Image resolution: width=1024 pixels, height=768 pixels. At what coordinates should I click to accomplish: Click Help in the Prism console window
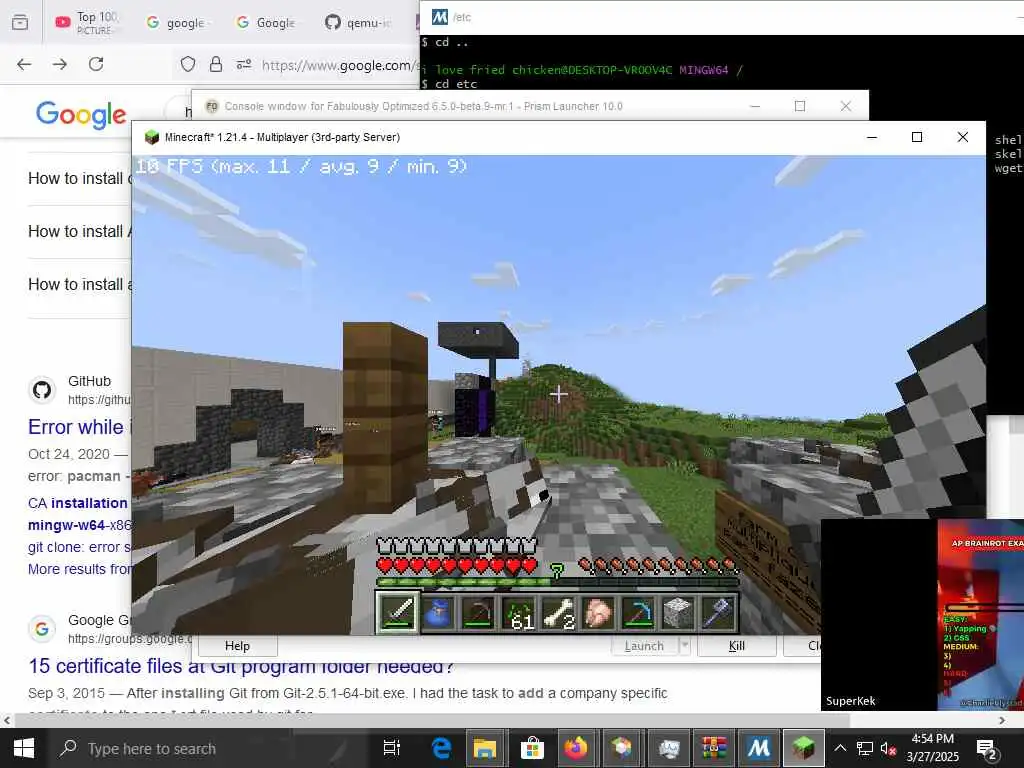[238, 645]
